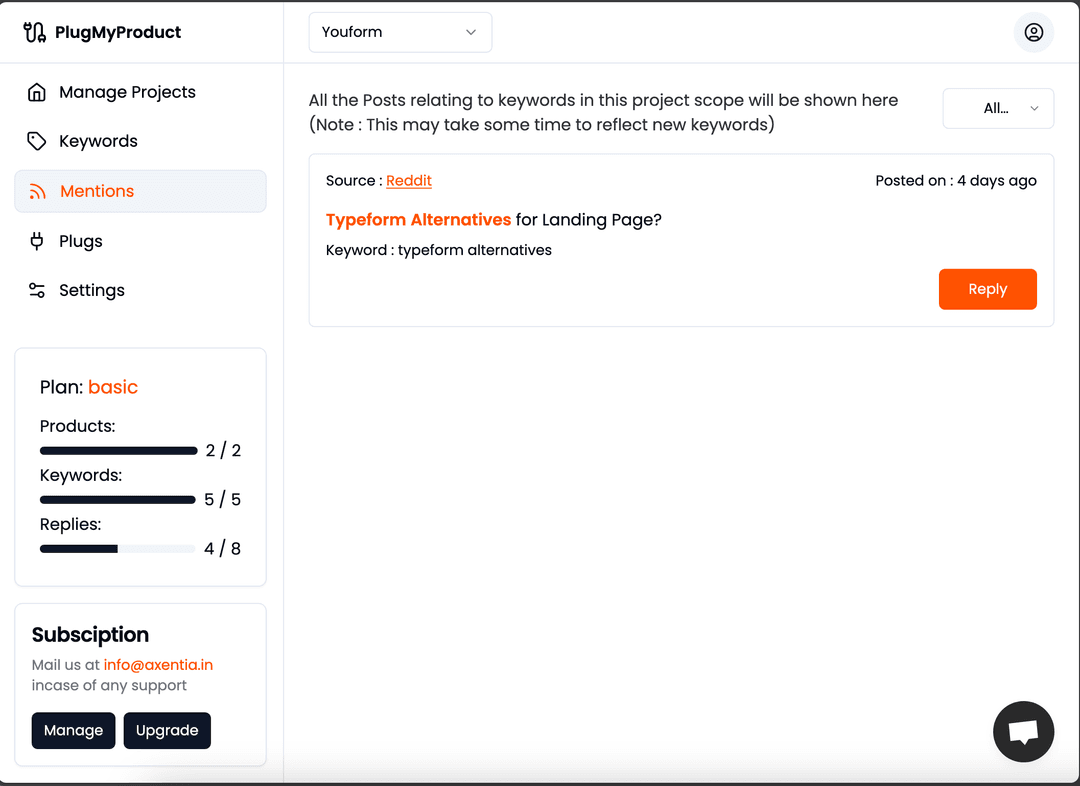Click the Replies usage progress bar
The height and width of the screenshot is (786, 1080).
(118, 549)
